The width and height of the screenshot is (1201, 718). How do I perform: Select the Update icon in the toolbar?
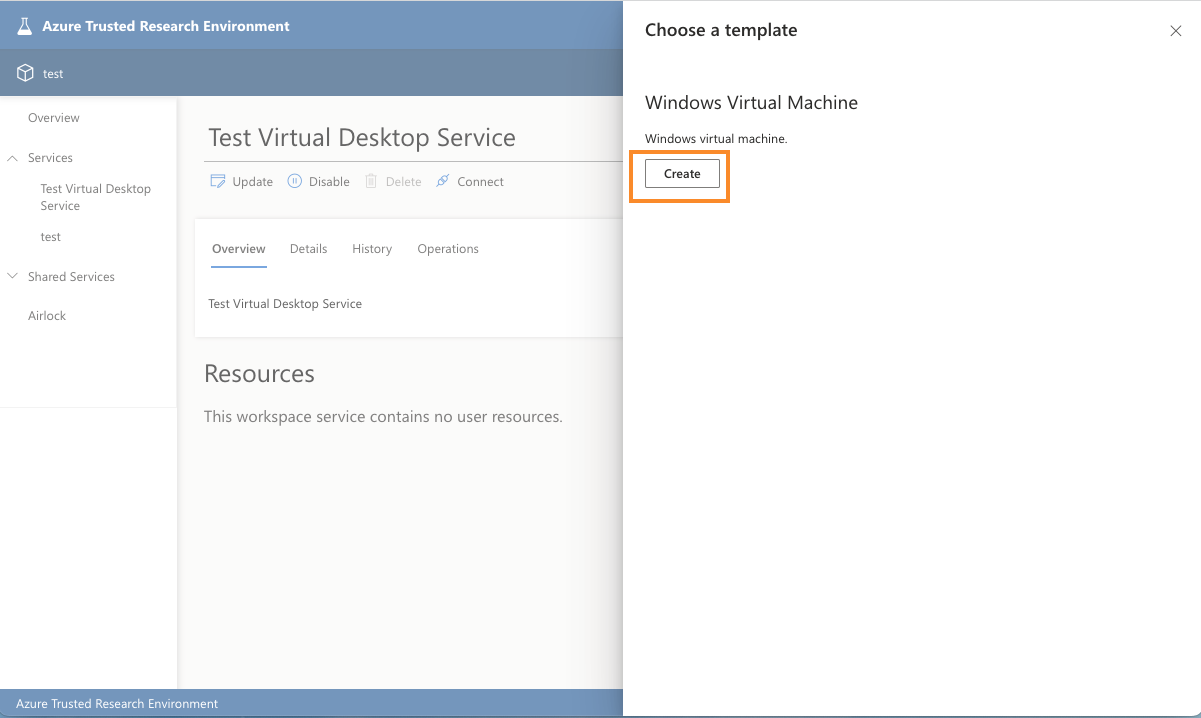(217, 181)
